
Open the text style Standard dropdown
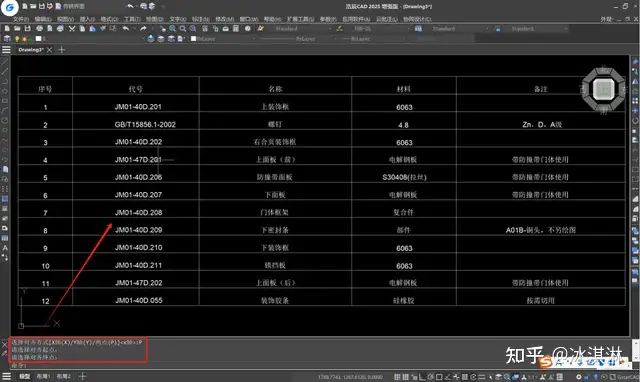(303, 29)
